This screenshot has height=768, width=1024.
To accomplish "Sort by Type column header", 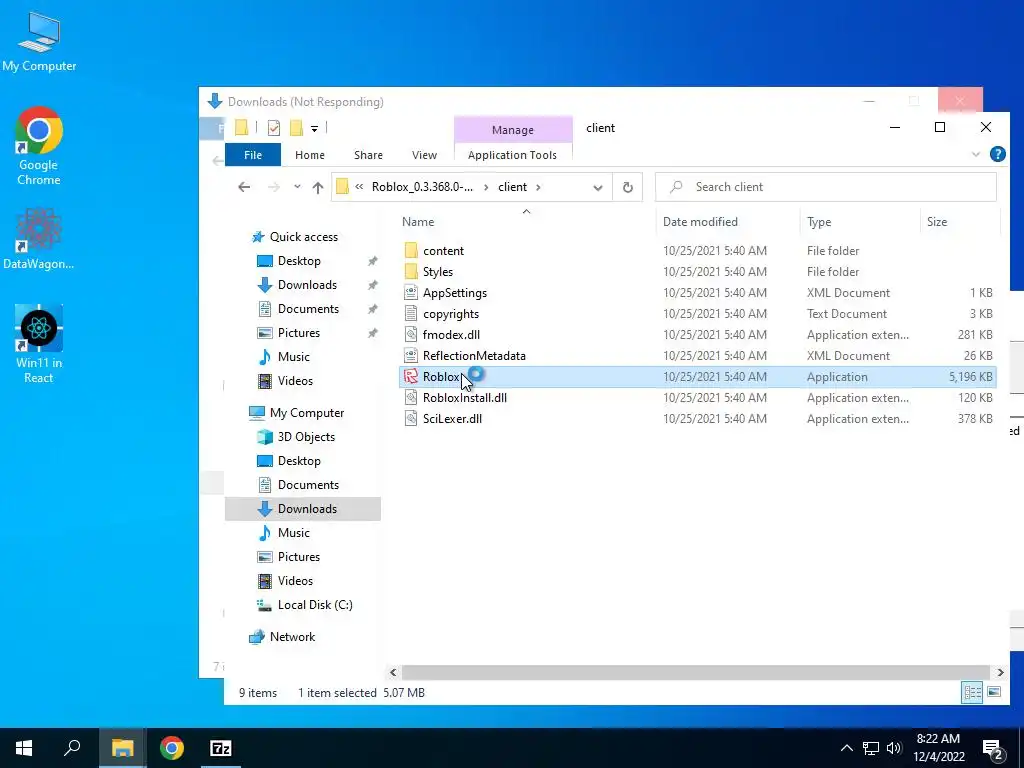I will [859, 221].
